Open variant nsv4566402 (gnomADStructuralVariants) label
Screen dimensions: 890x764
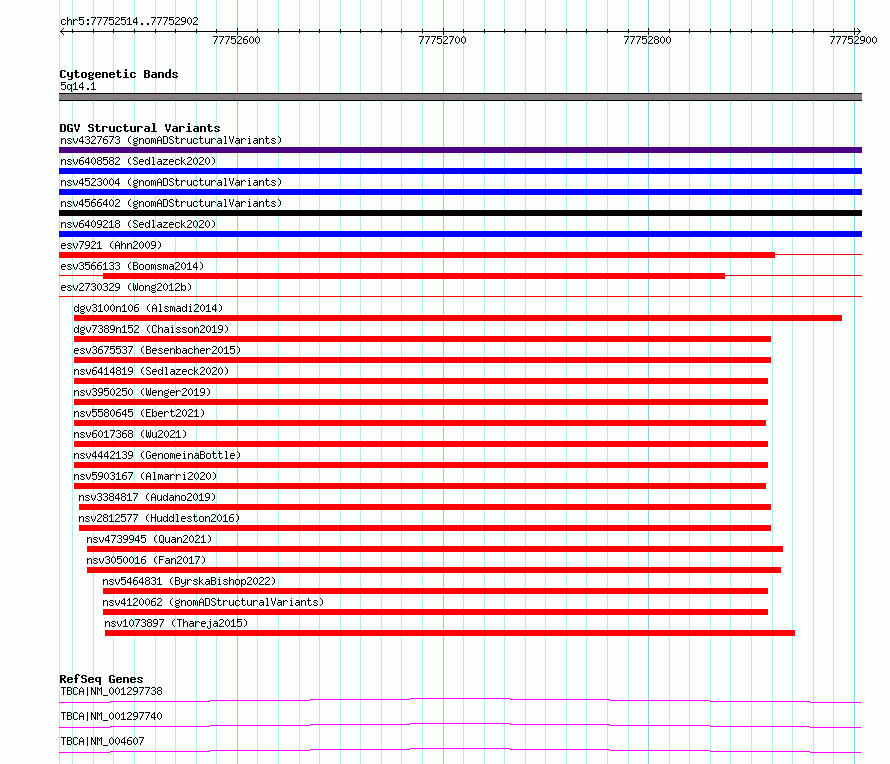point(171,203)
